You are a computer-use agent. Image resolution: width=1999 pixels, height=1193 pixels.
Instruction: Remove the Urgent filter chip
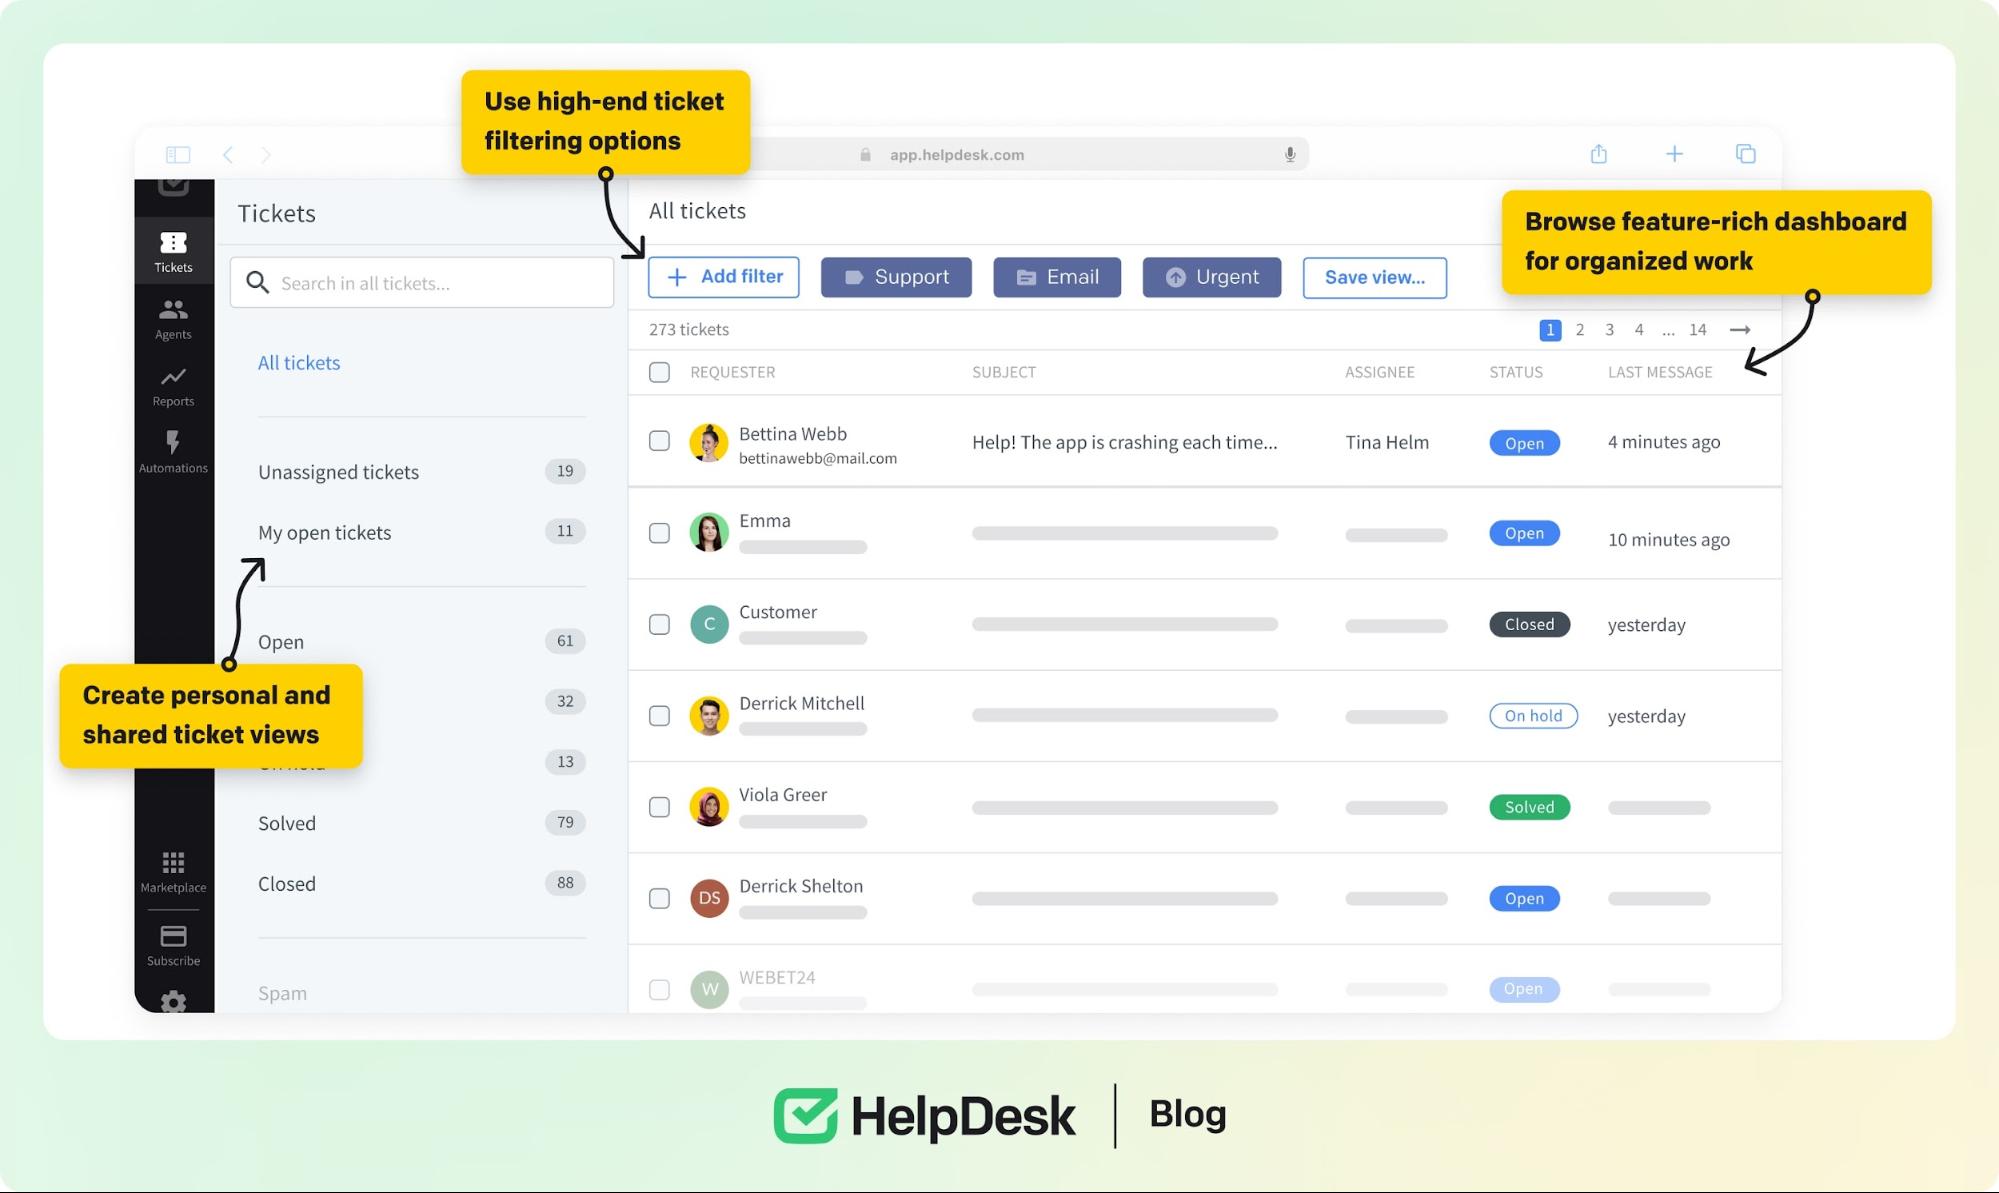coord(1211,277)
